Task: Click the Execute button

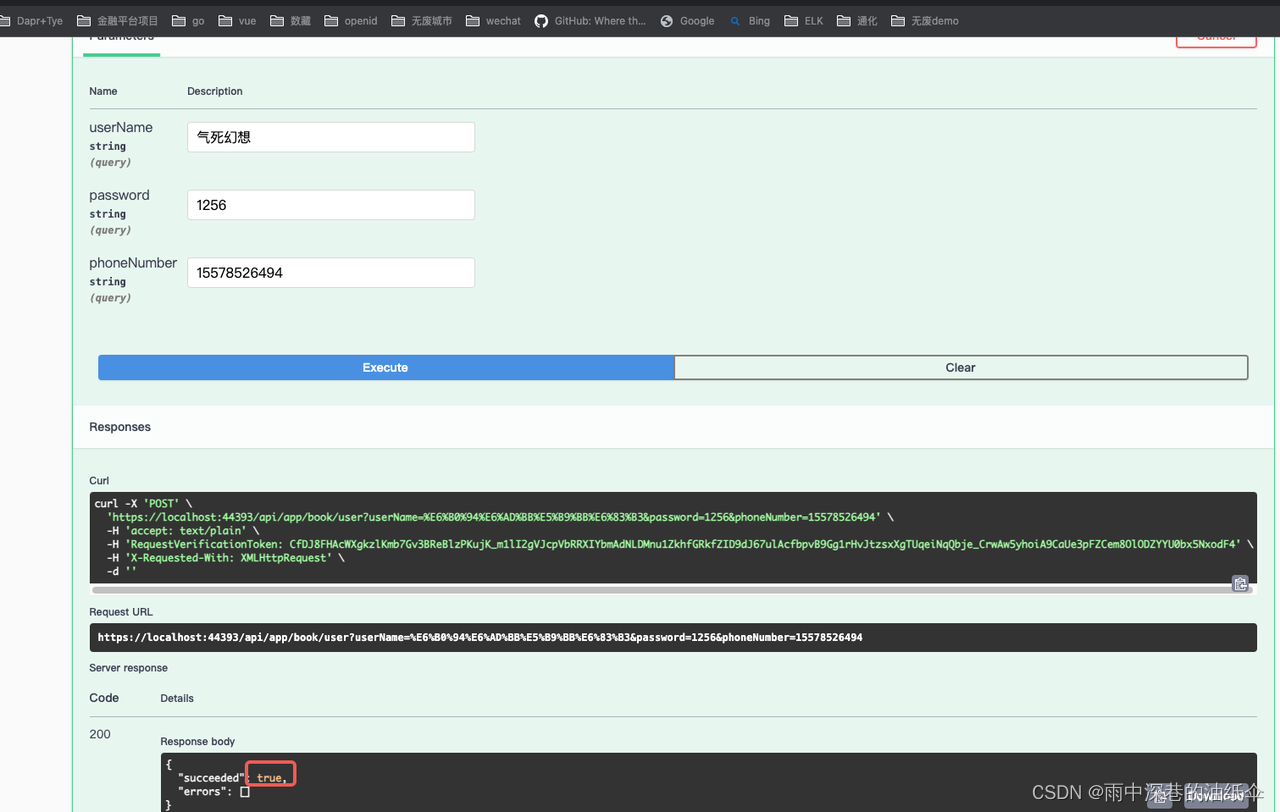Action: tap(386, 368)
